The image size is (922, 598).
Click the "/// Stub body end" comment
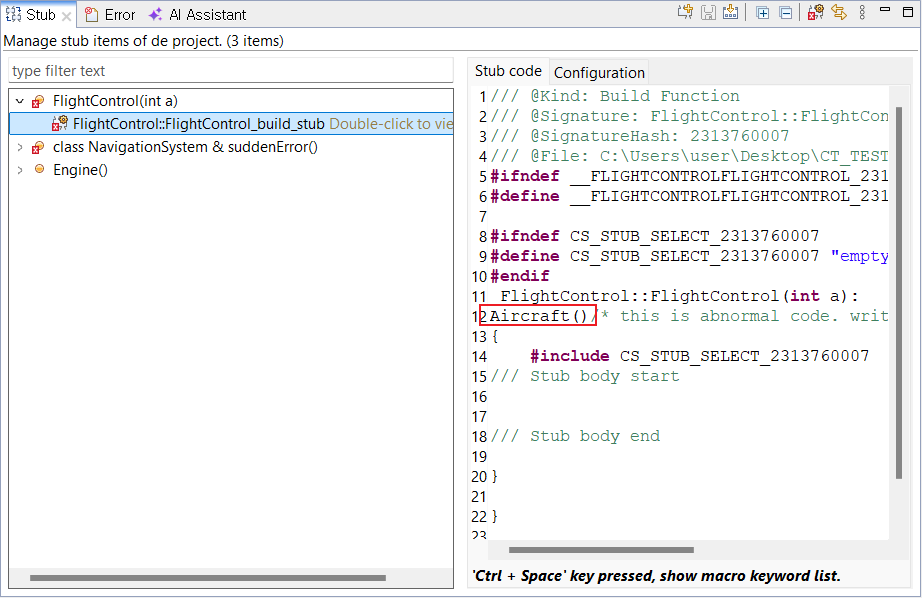(x=575, y=436)
